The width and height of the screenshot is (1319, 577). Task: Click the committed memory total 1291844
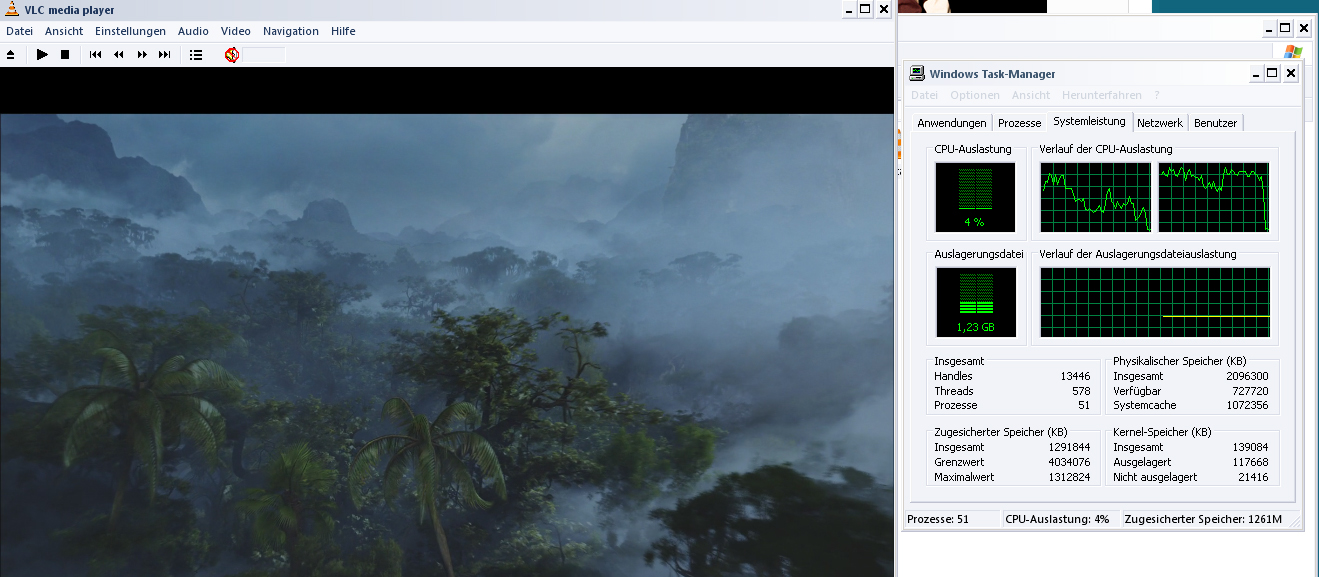[1068, 447]
